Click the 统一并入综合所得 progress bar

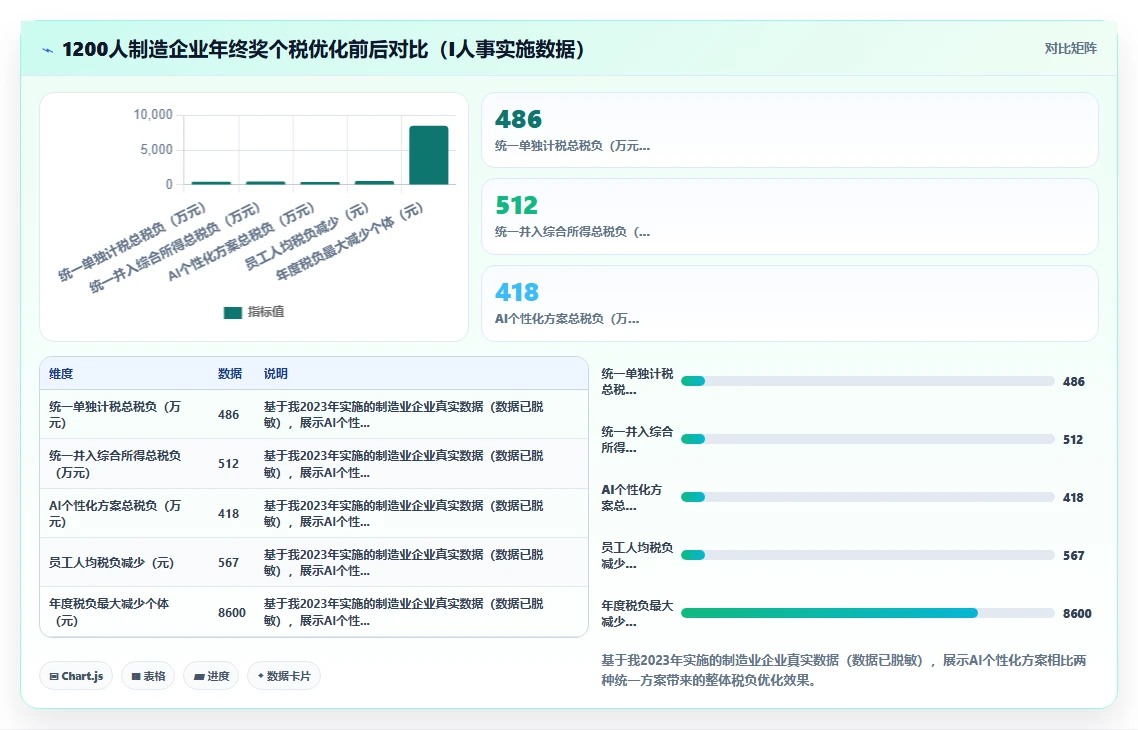pos(867,439)
